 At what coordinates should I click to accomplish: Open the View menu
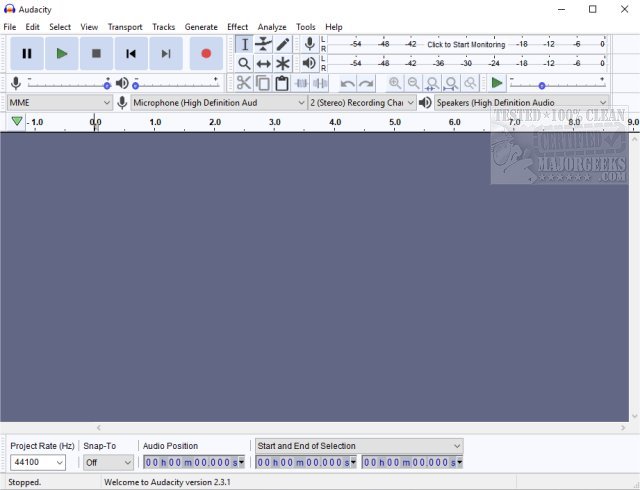click(89, 27)
